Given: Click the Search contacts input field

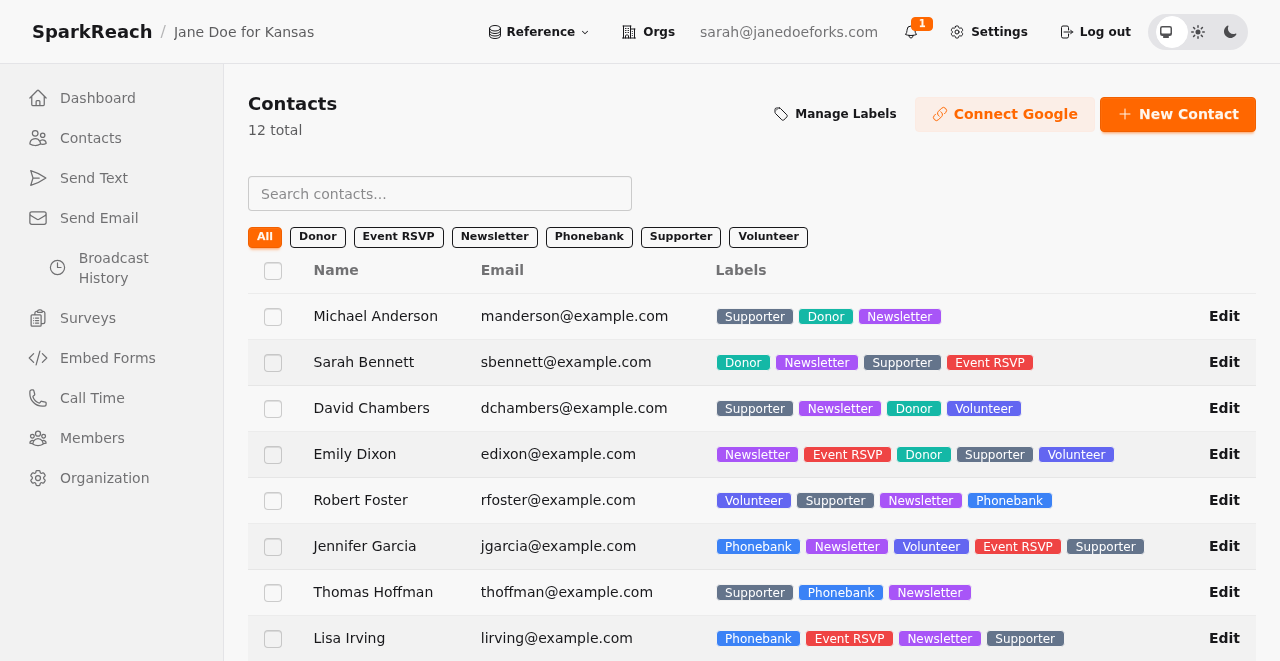Looking at the screenshot, I should (x=440, y=193).
